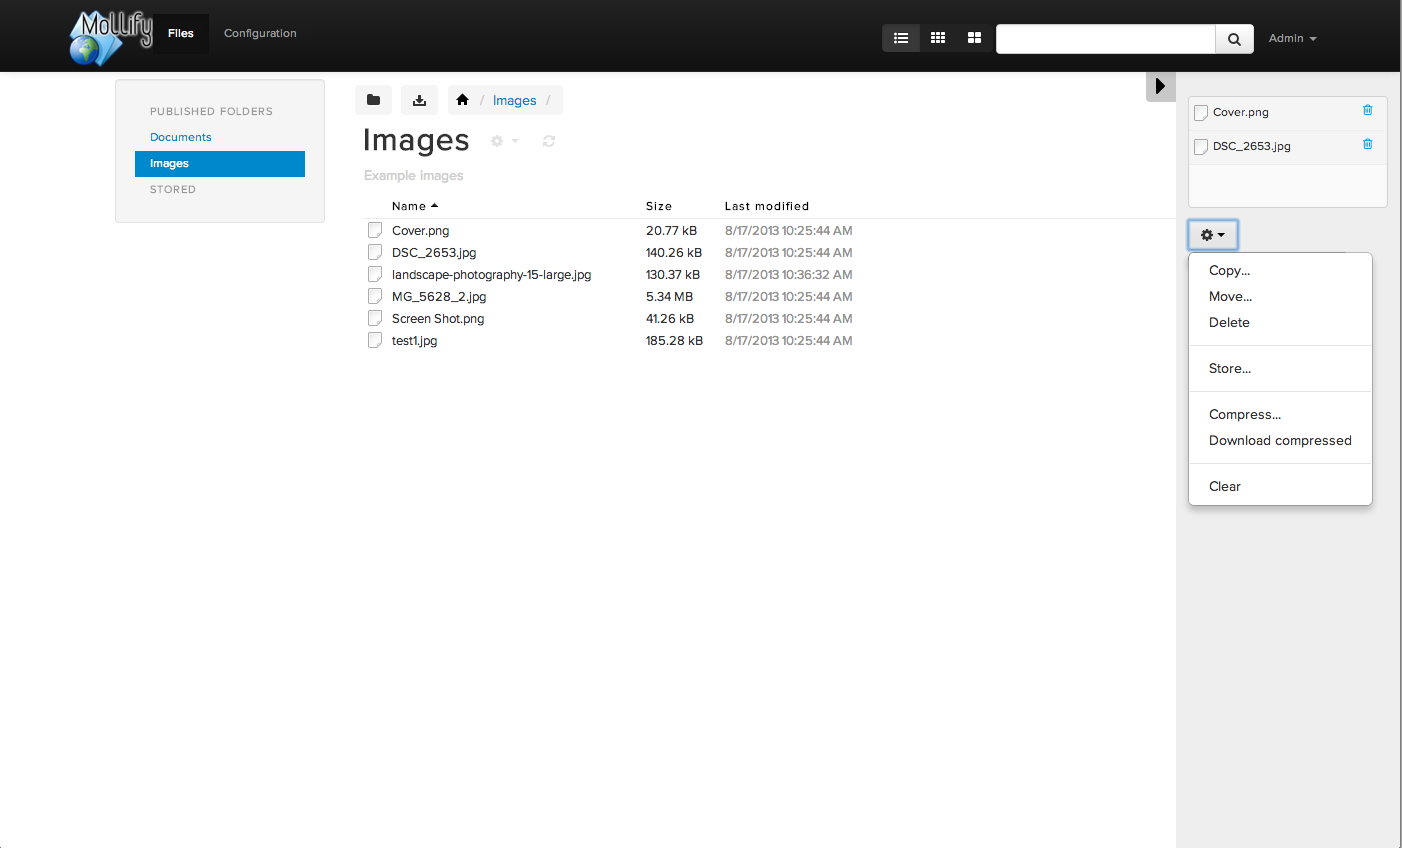Click the Mollify logo
Viewport: 1402px width, 848px height.
pyautogui.click(x=111, y=37)
